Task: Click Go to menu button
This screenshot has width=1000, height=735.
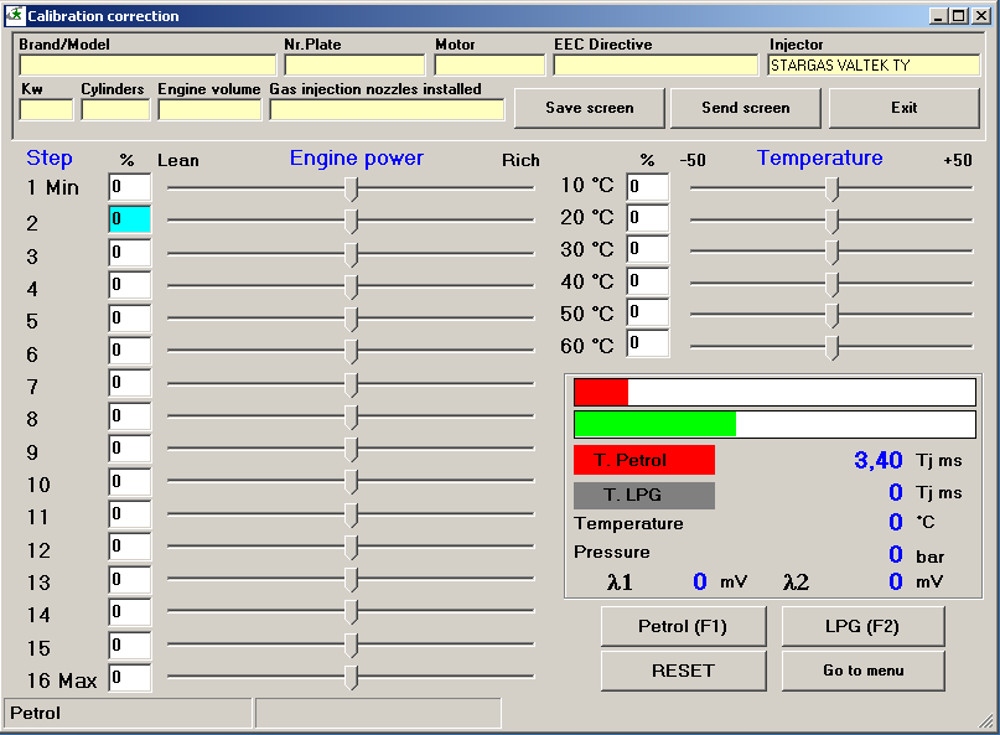Action: click(862, 671)
